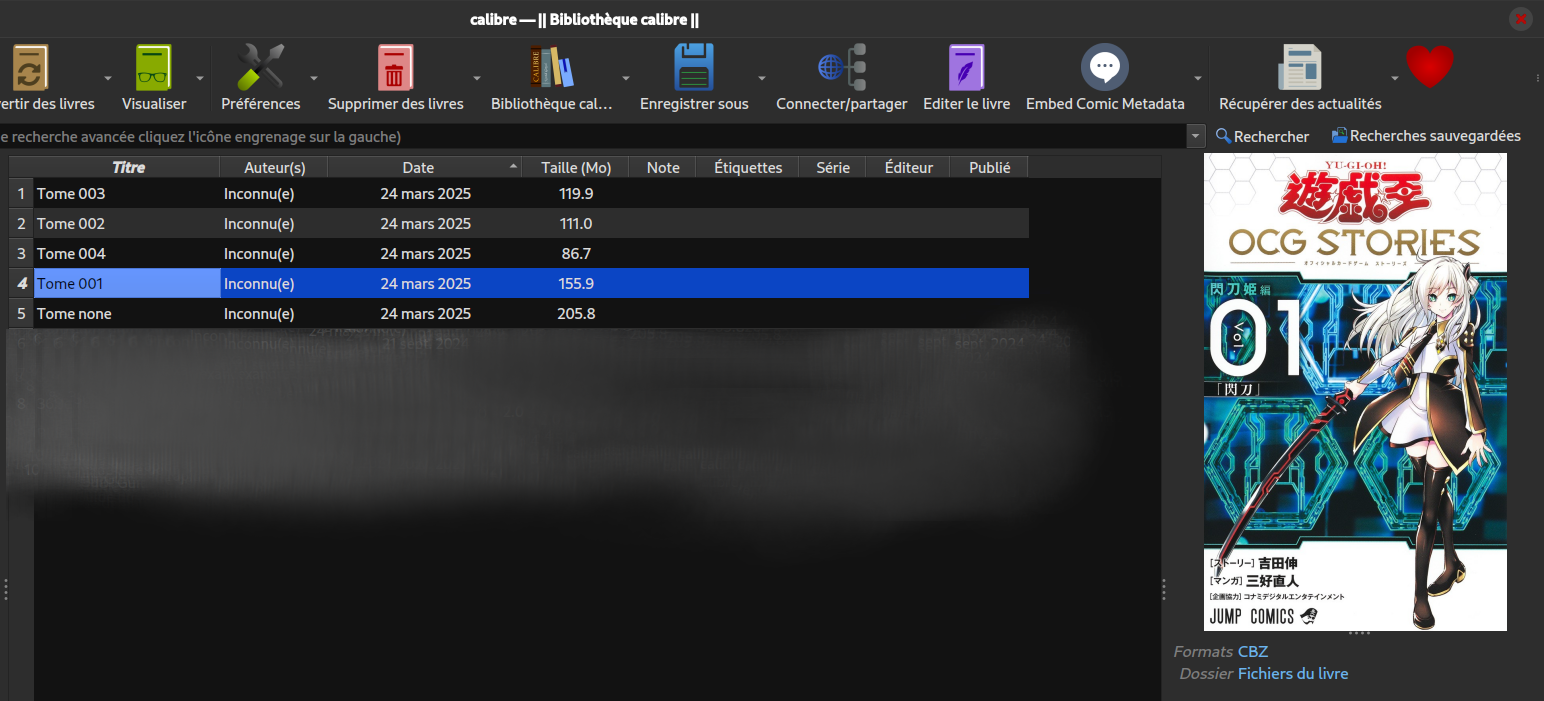Click the Embed Comic Metadata speech bubble icon

[x=1104, y=68]
